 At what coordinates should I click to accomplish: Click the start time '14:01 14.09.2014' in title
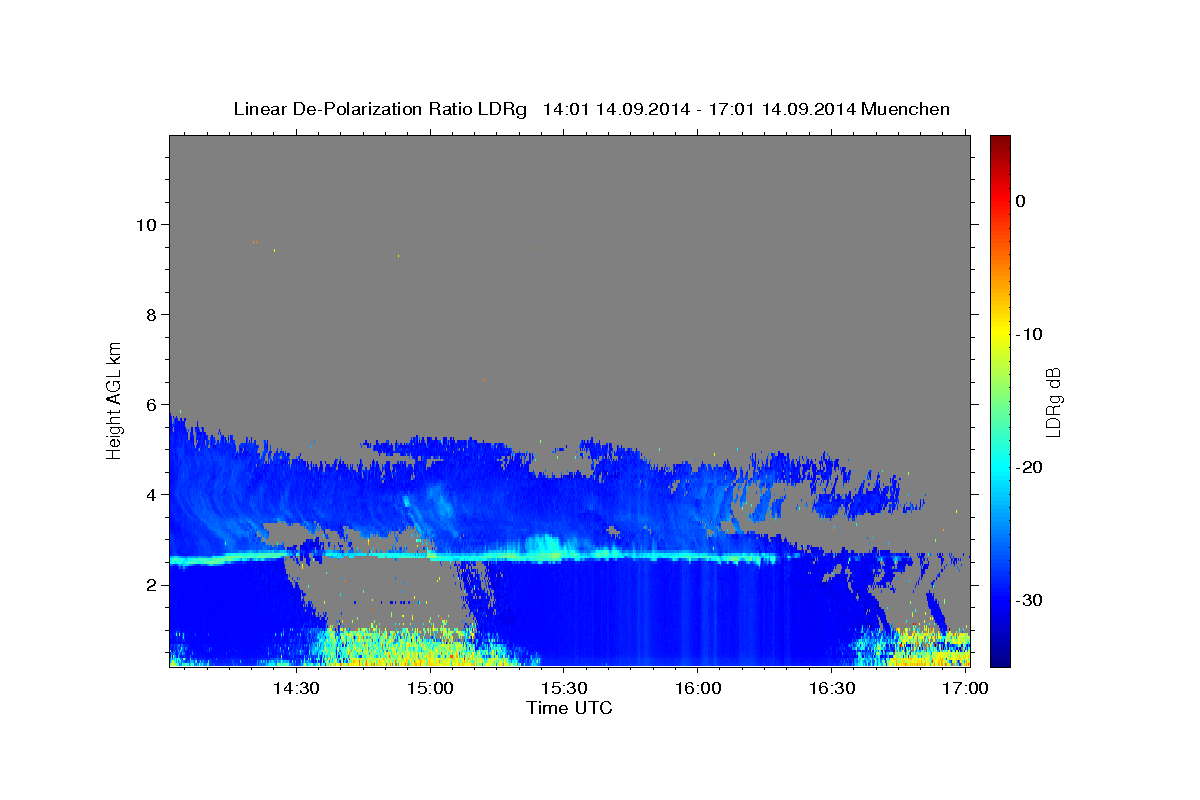coord(616,109)
